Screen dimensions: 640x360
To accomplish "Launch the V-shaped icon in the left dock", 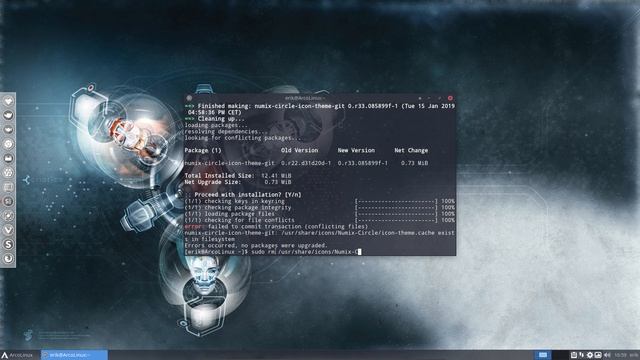I will (8, 230).
